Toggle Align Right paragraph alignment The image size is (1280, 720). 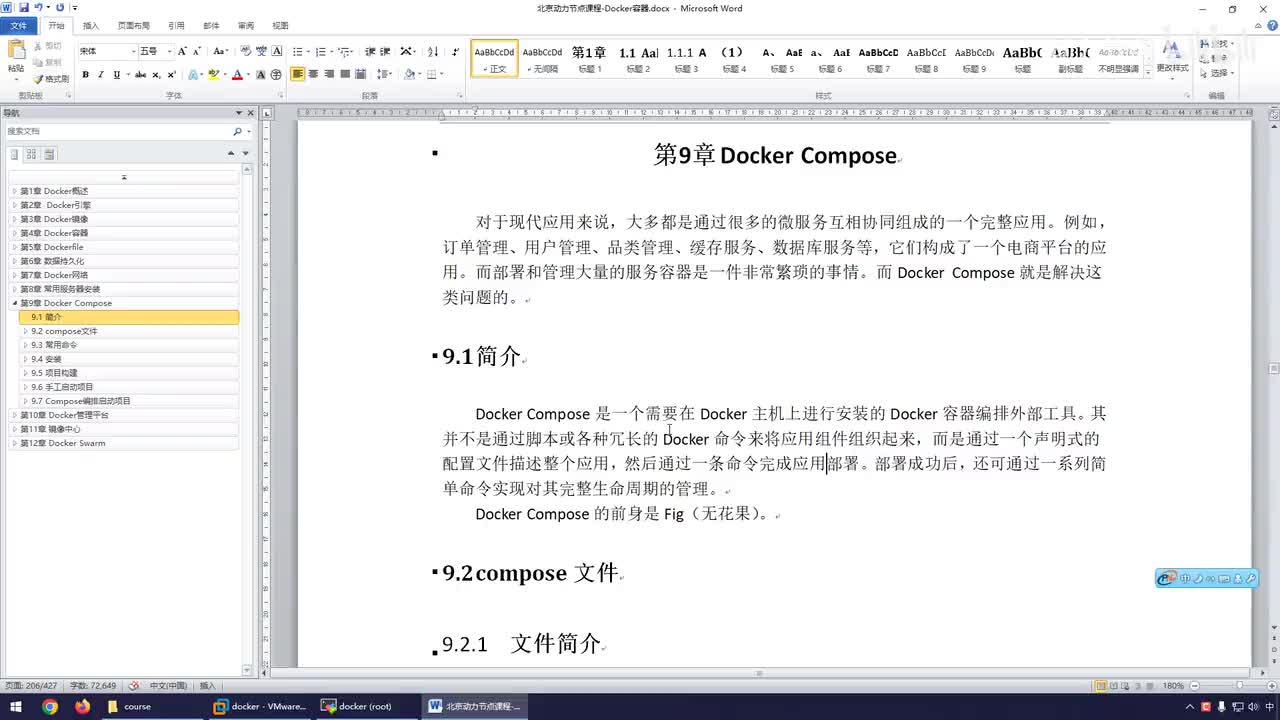[329, 75]
